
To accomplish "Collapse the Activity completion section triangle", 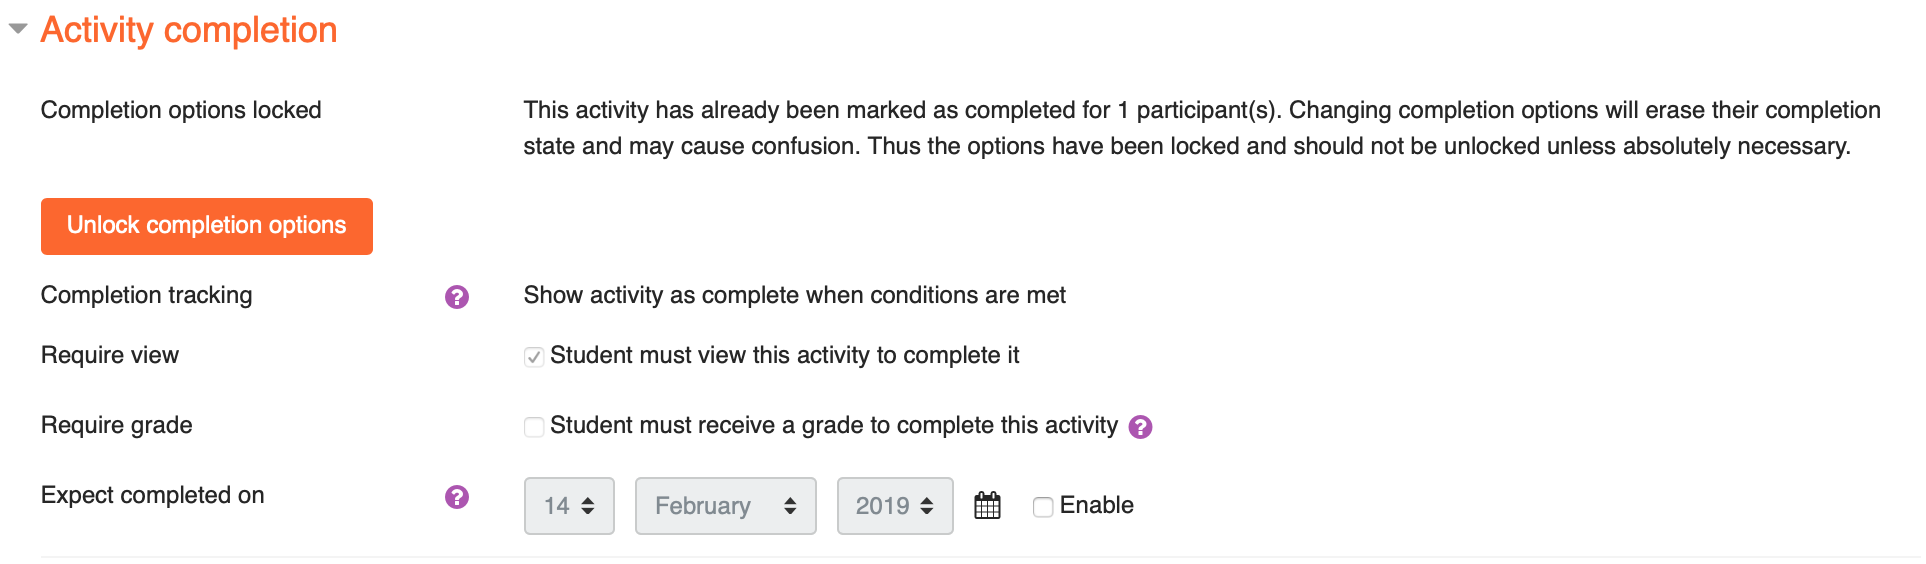I will tap(18, 29).
